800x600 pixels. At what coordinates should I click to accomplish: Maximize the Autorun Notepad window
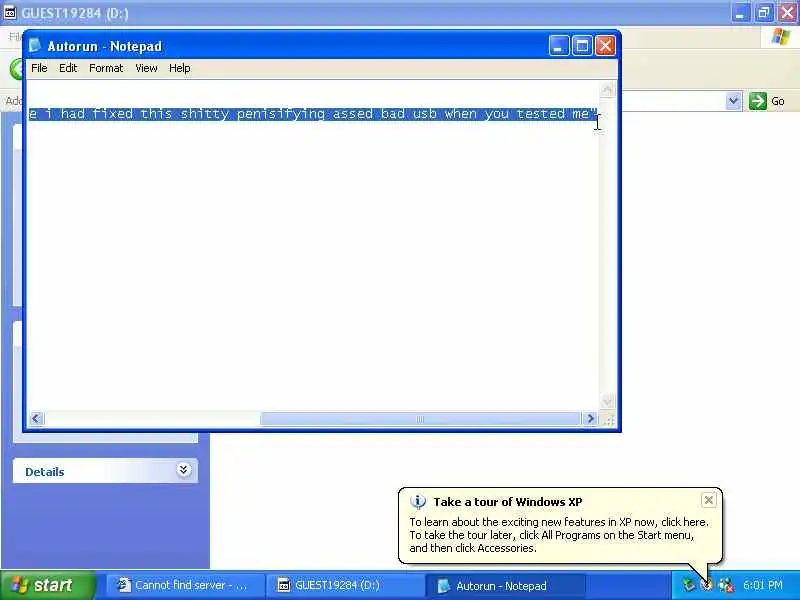click(x=582, y=46)
